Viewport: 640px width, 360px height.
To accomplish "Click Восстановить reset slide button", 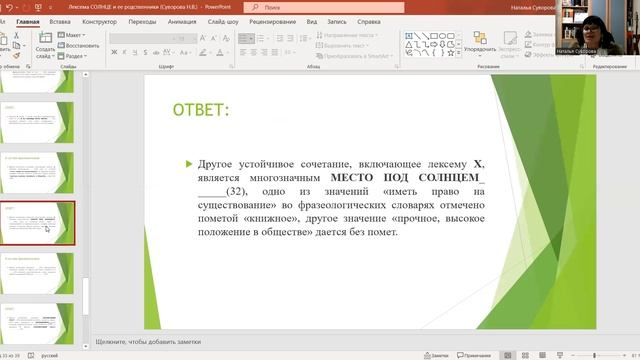I will point(79,46).
